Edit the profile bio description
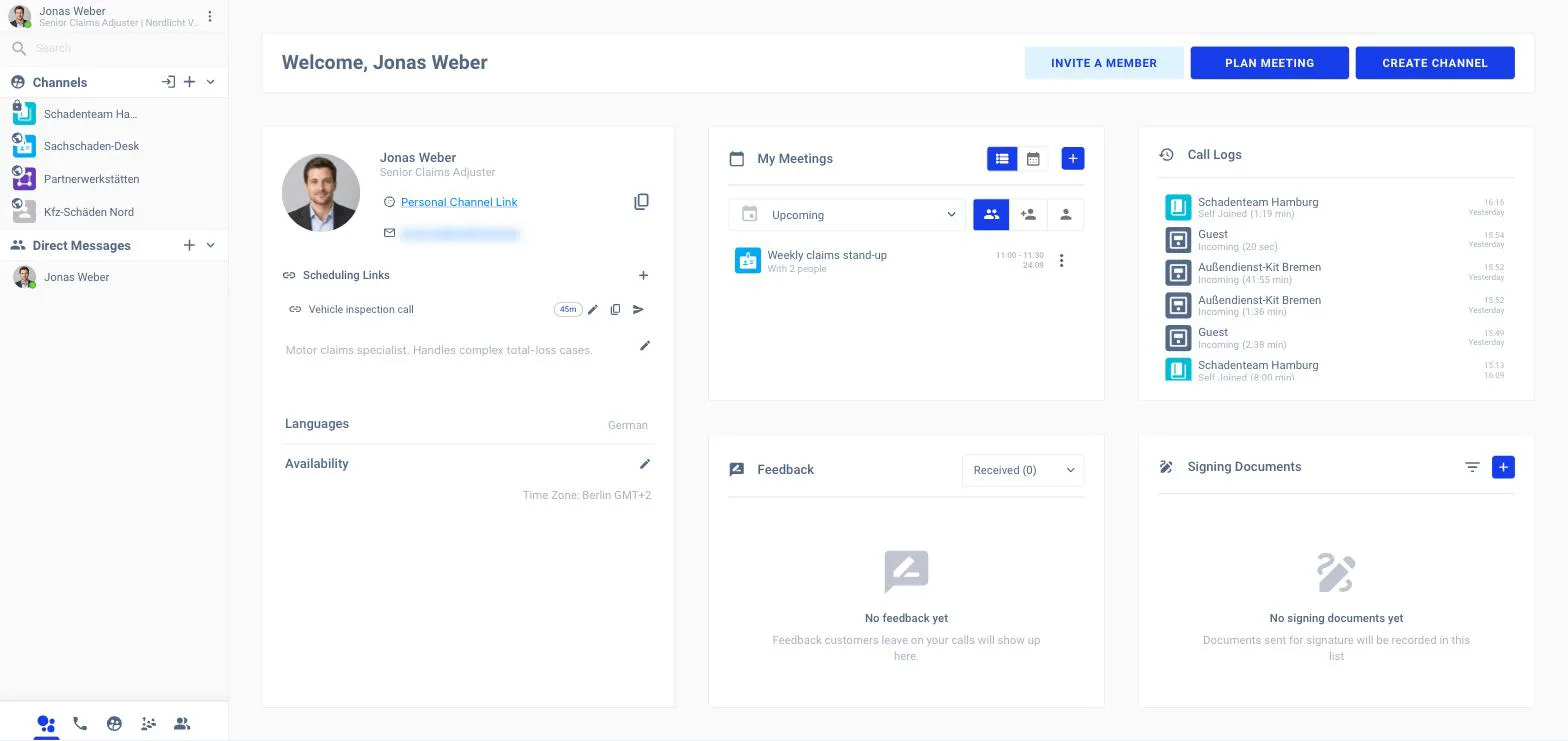This screenshot has width=1568, height=741. pyautogui.click(x=645, y=346)
